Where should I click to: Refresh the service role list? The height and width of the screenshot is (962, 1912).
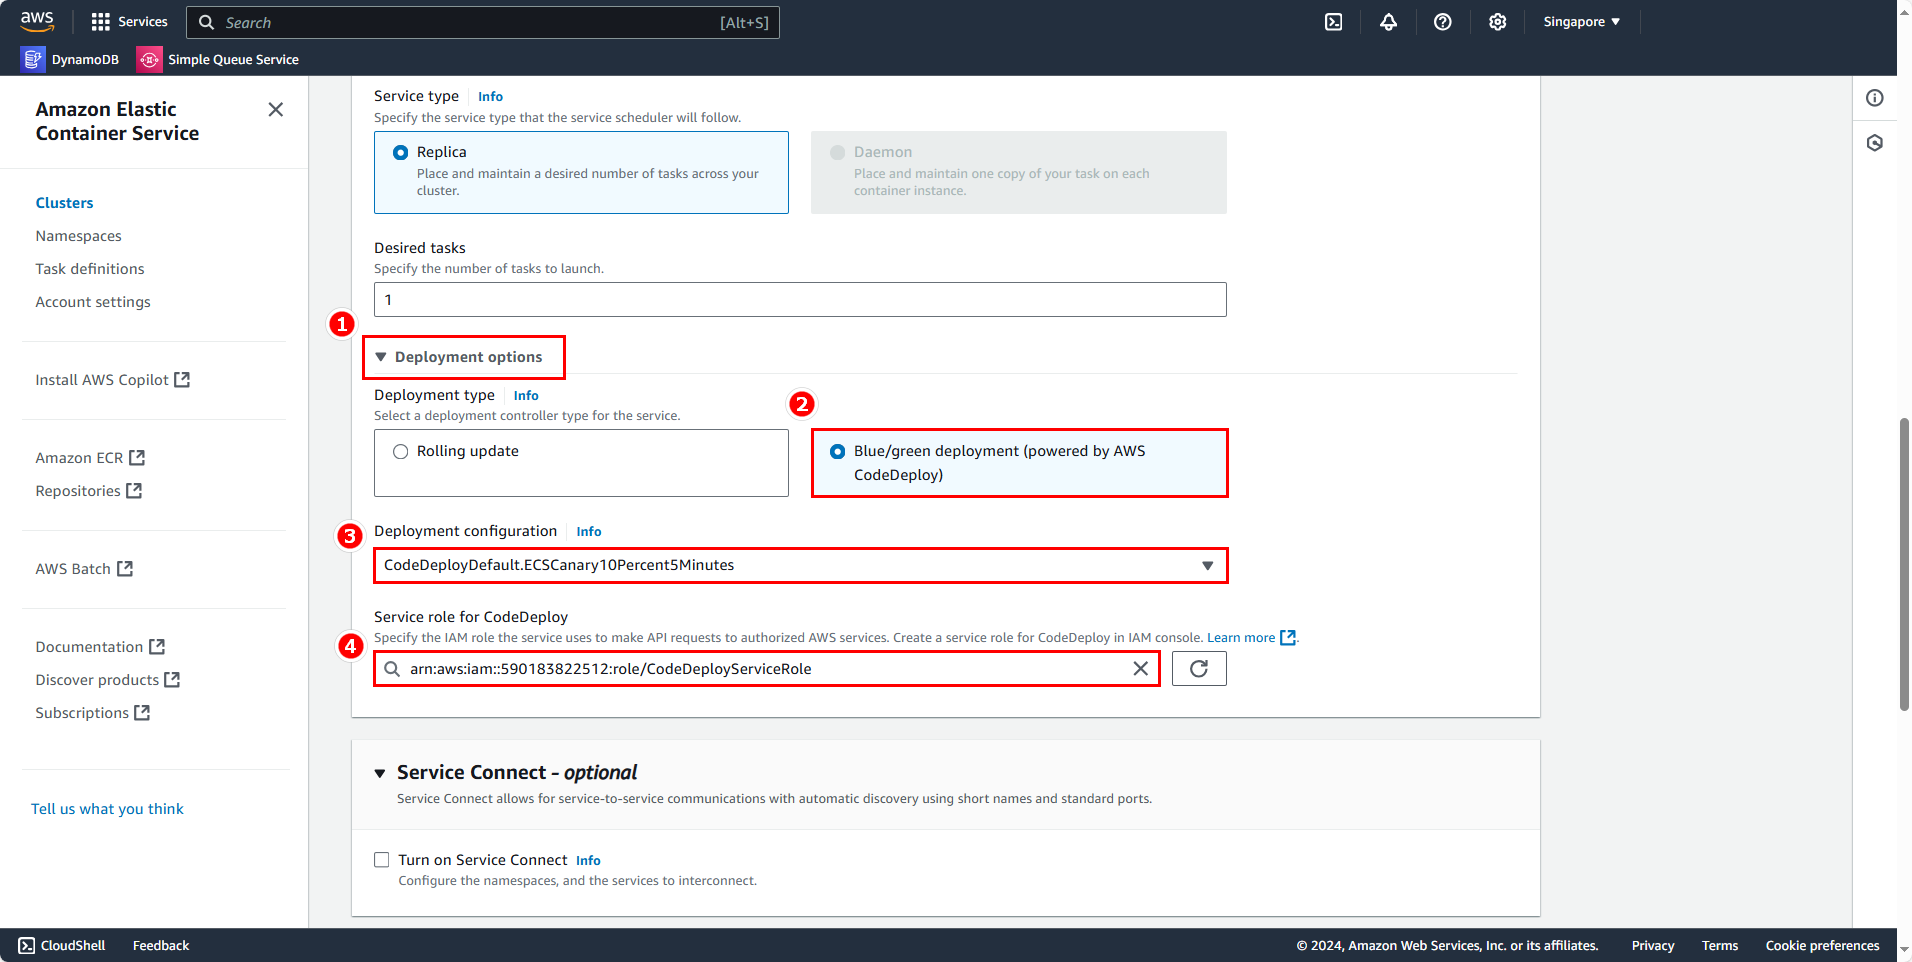click(x=1199, y=669)
